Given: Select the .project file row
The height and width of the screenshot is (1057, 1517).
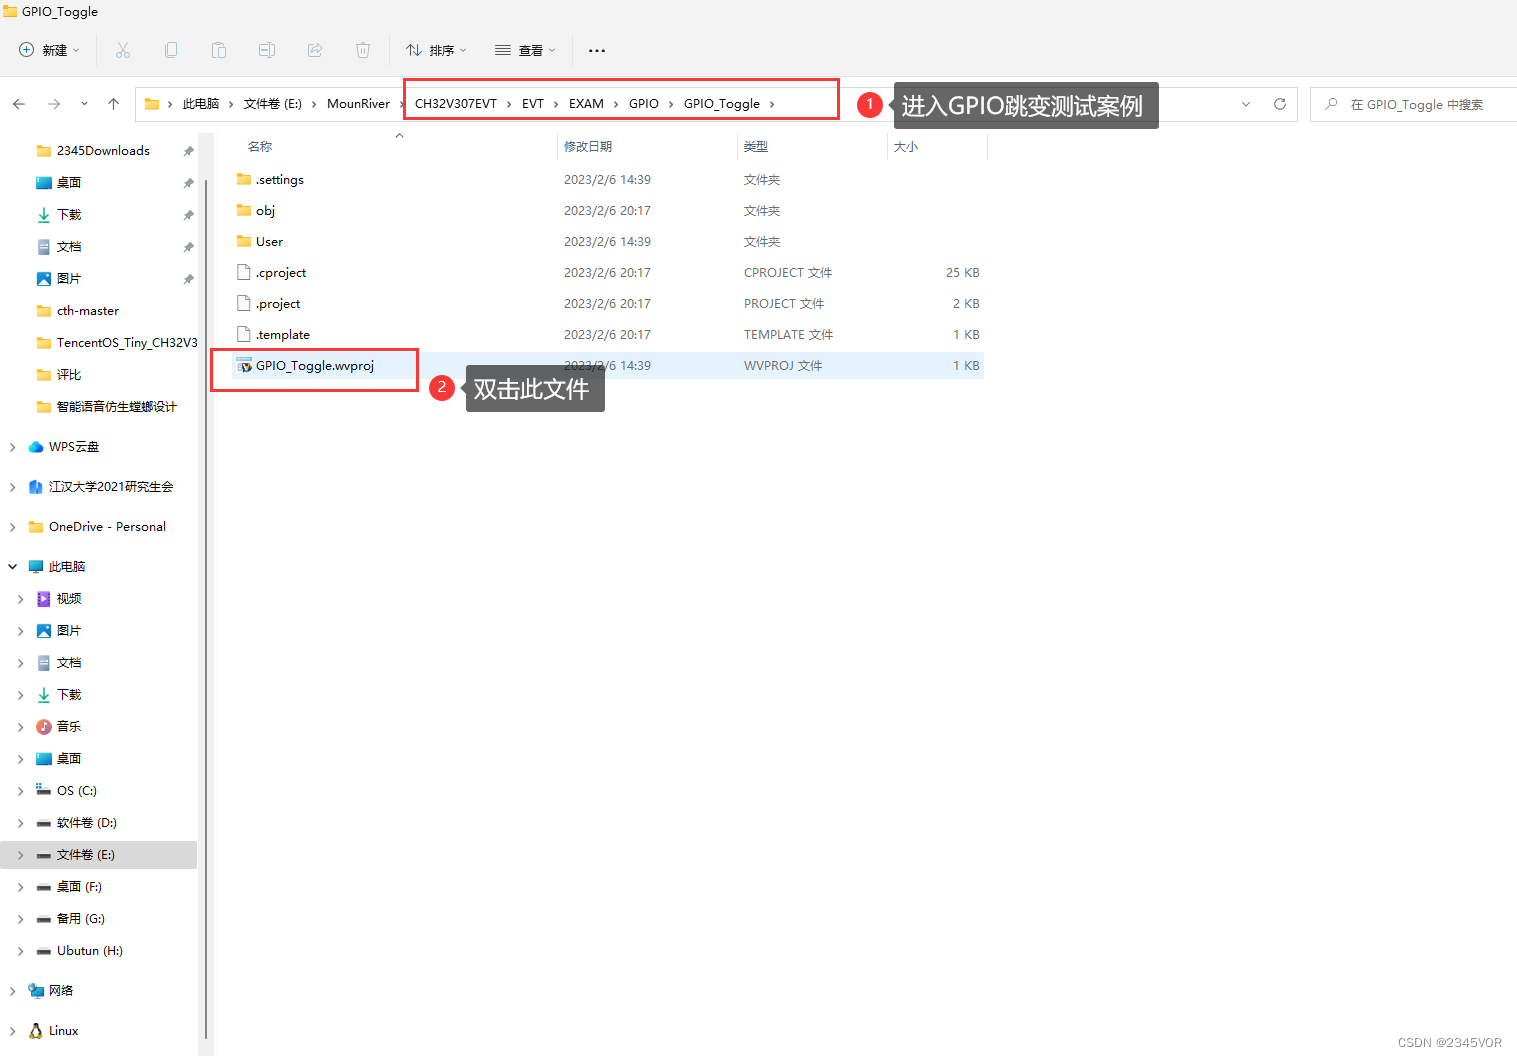Looking at the screenshot, I should click(x=608, y=304).
